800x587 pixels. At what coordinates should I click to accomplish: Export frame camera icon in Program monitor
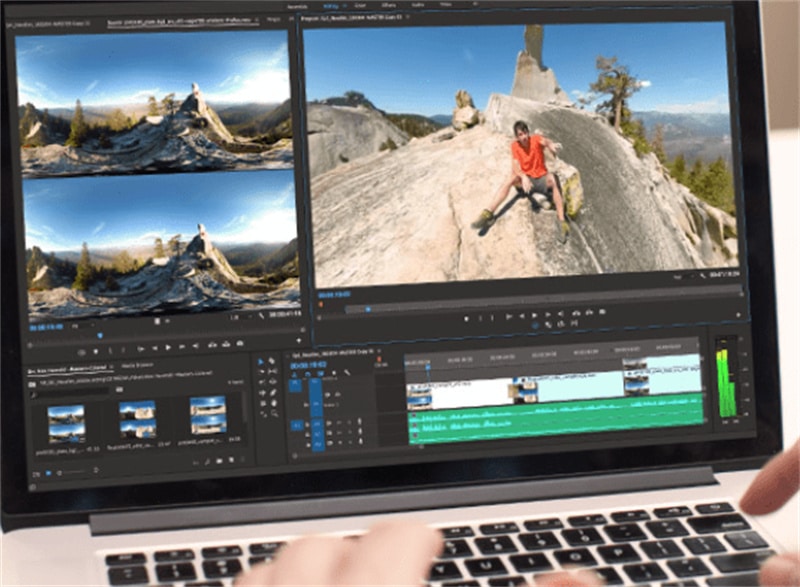click(603, 312)
